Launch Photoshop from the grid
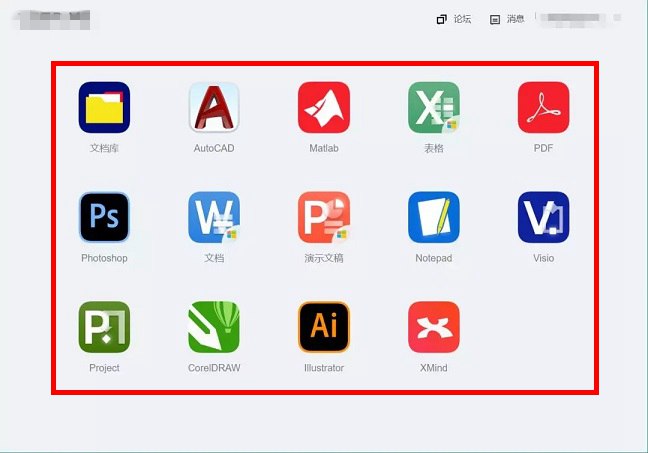 [x=104, y=217]
